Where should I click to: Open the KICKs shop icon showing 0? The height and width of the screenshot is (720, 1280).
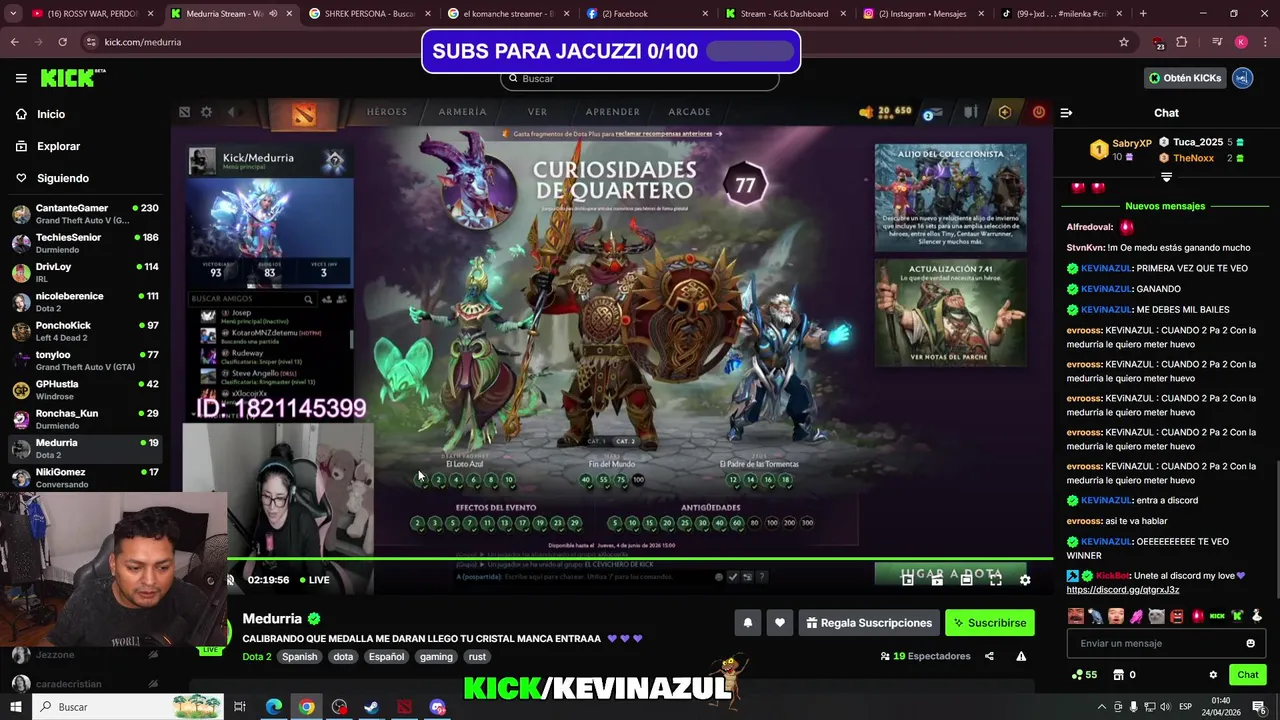1124,675
